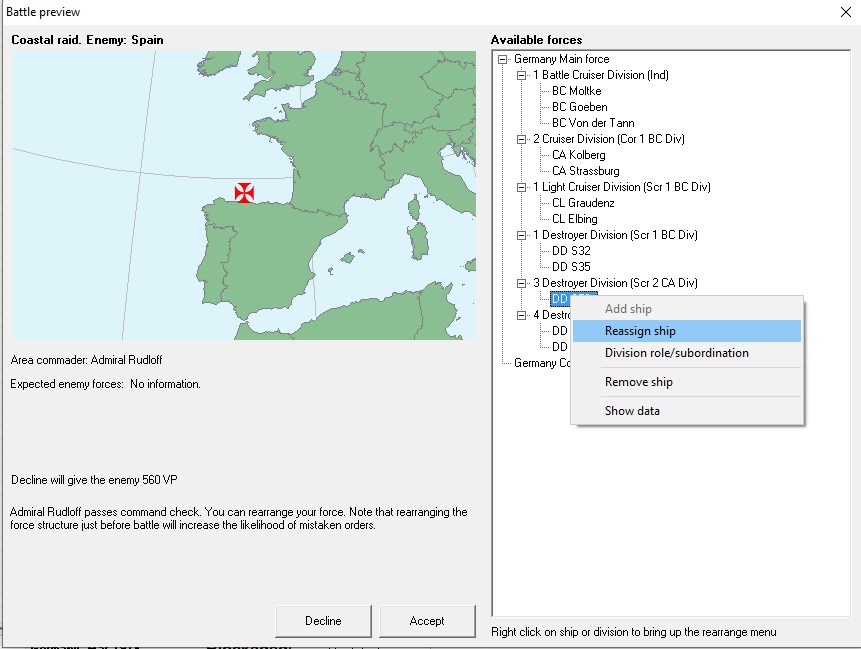861x649 pixels.
Task: Collapse the Germany Main force node
Action: click(502, 59)
